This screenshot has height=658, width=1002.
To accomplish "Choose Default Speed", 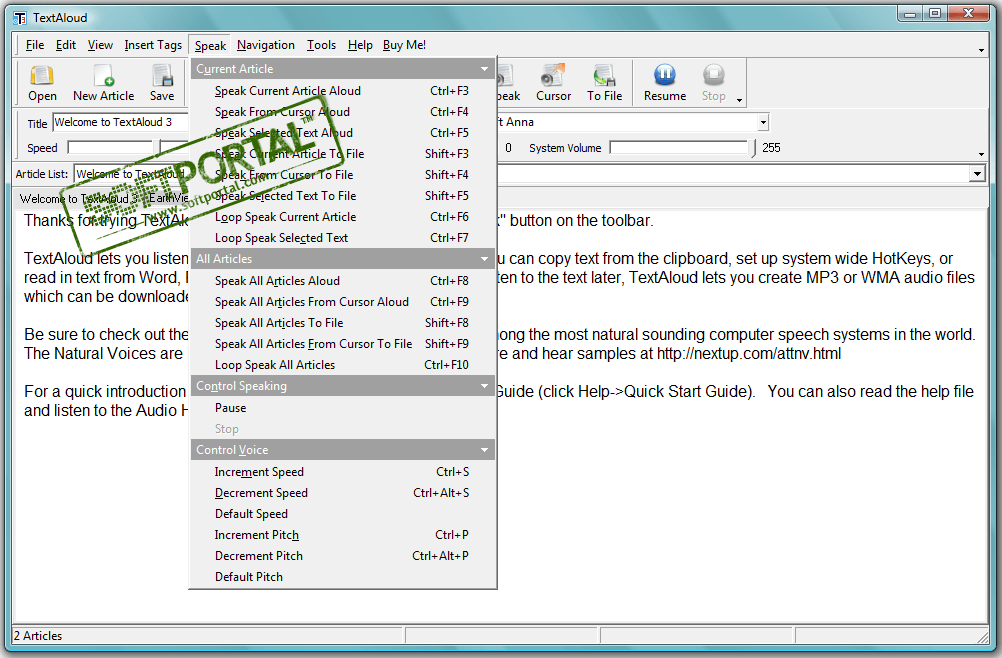I will 343,514.
